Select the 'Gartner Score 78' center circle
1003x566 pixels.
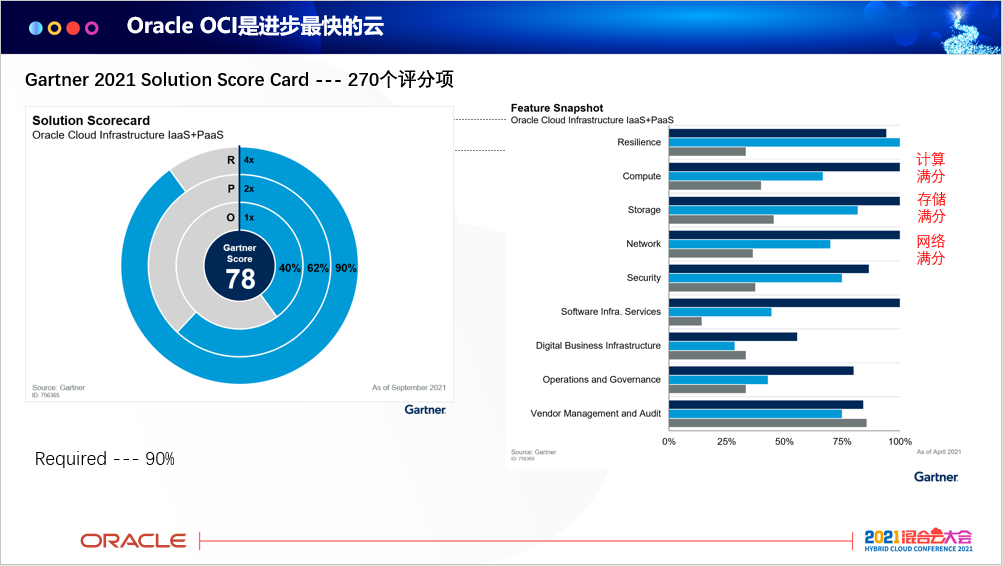pos(240,267)
